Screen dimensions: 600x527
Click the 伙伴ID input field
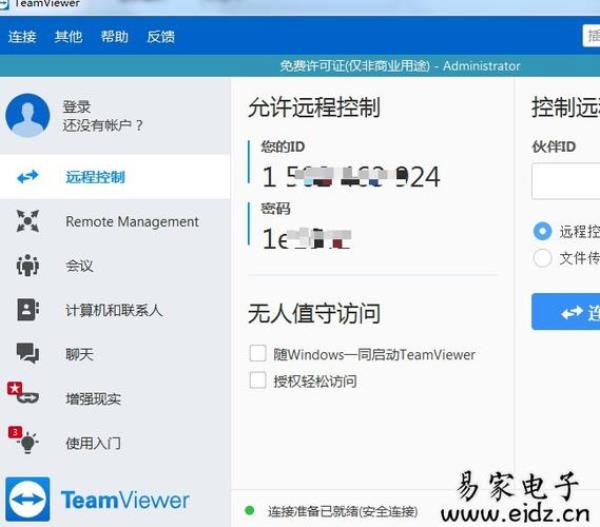point(566,181)
